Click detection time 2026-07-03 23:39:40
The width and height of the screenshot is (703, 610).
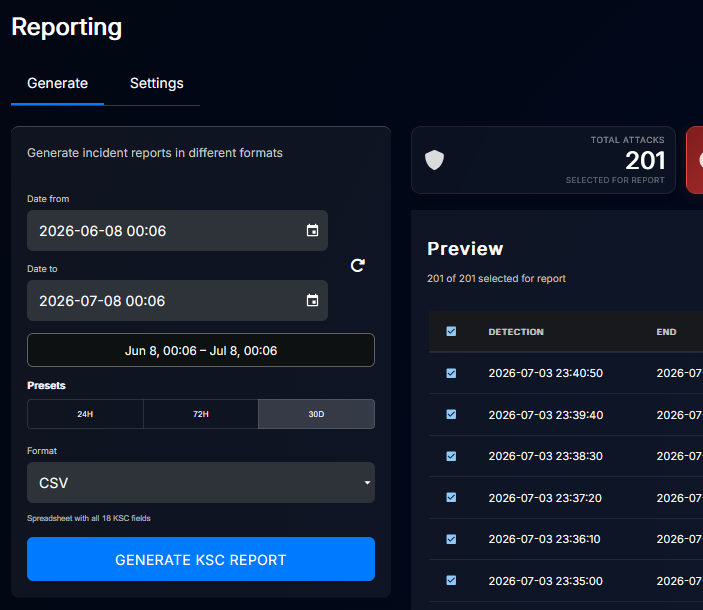[546, 415]
